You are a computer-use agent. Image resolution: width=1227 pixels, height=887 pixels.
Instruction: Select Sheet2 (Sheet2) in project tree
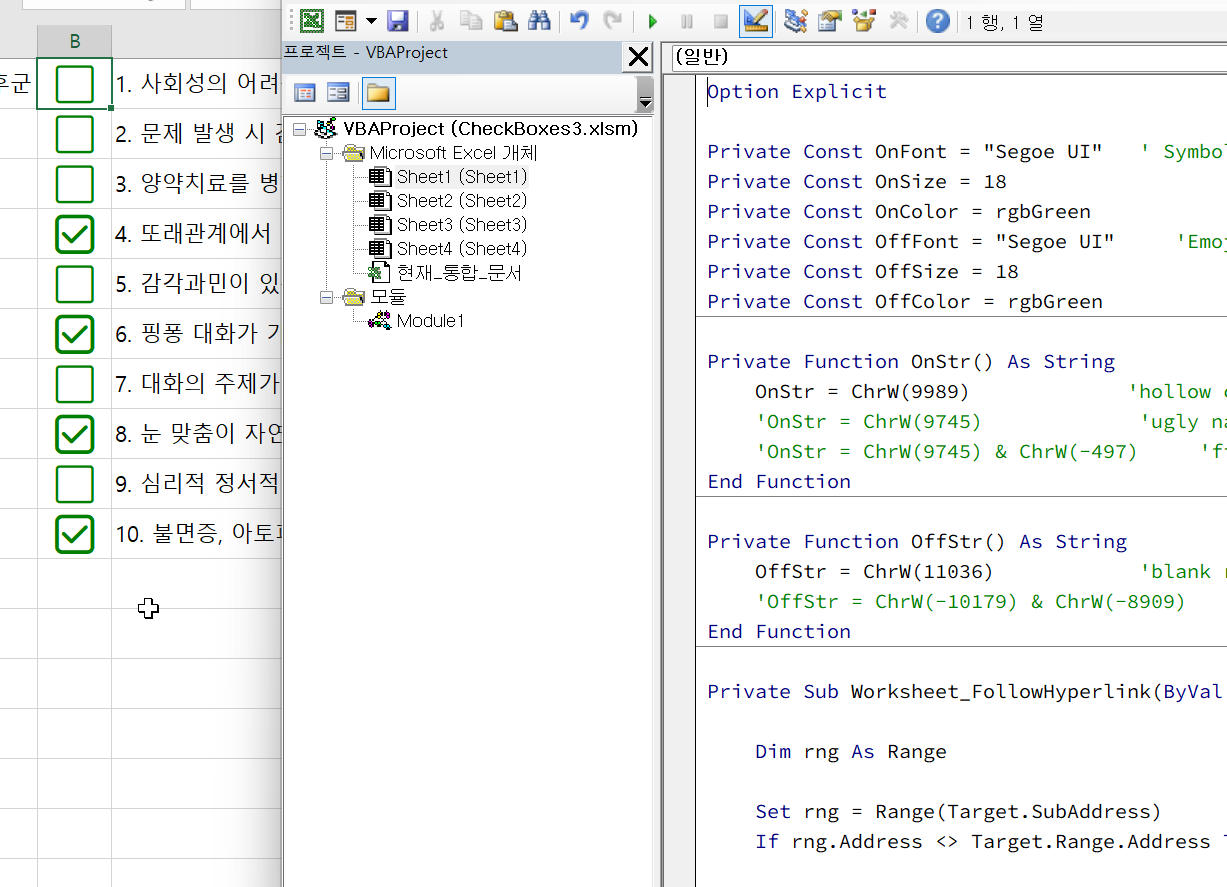(x=461, y=200)
